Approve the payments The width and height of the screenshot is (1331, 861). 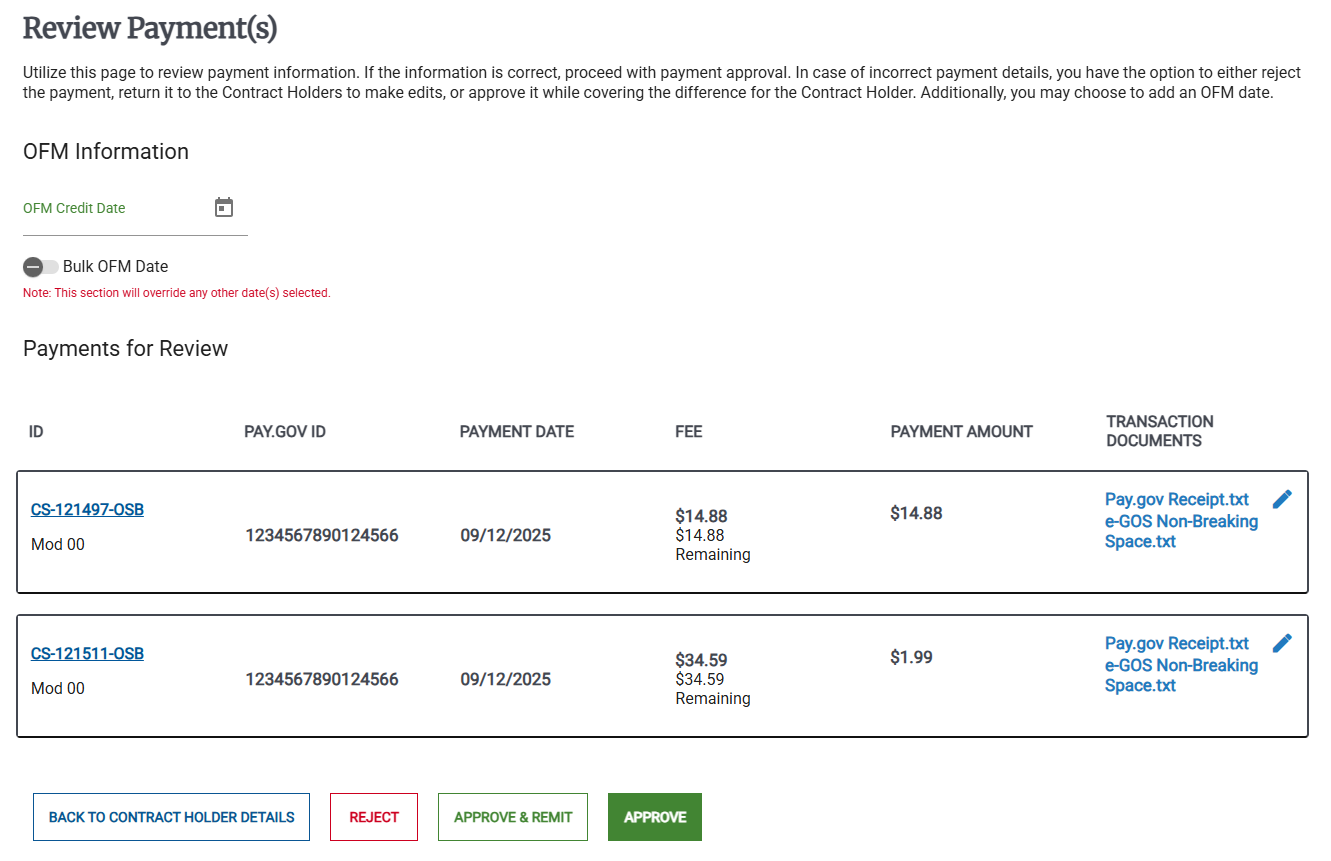[654, 817]
